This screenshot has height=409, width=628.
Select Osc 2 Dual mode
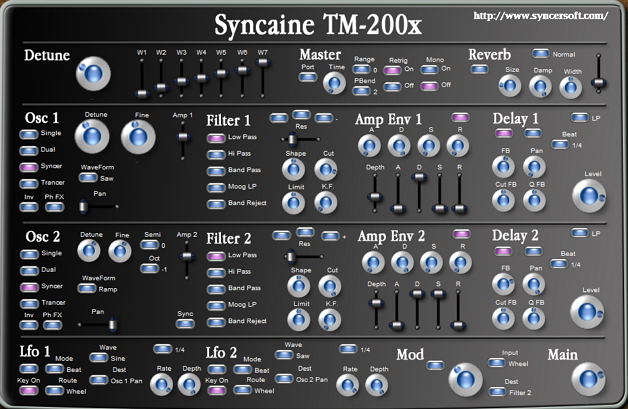29,271
